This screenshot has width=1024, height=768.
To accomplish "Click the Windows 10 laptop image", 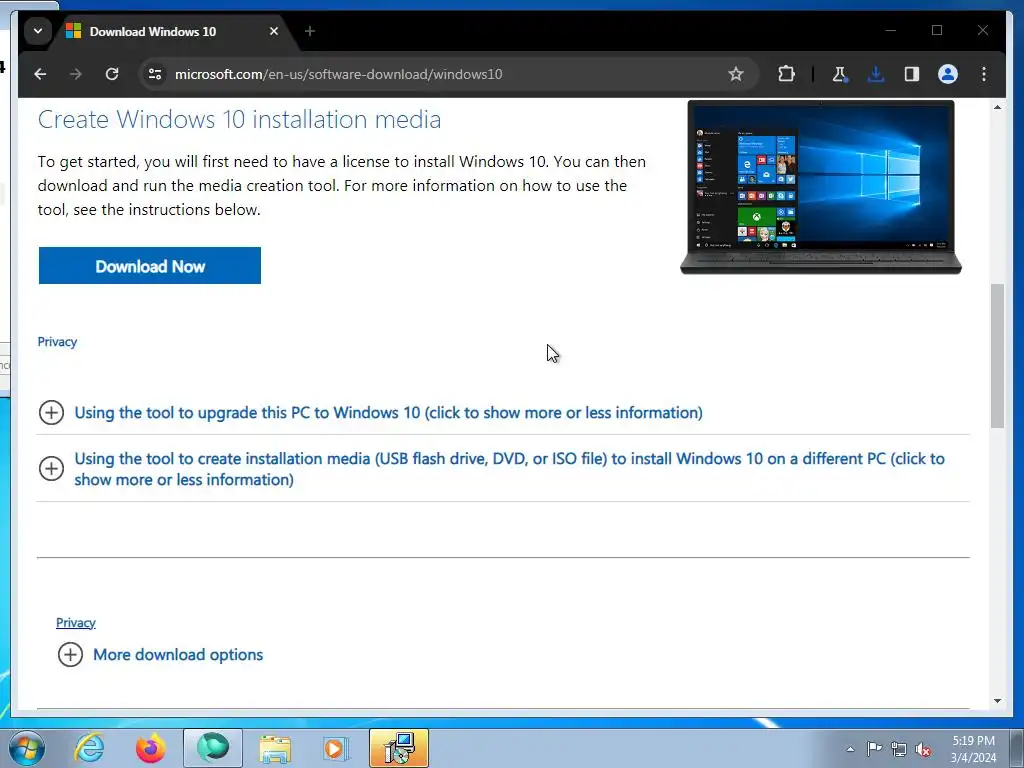I will click(820, 187).
